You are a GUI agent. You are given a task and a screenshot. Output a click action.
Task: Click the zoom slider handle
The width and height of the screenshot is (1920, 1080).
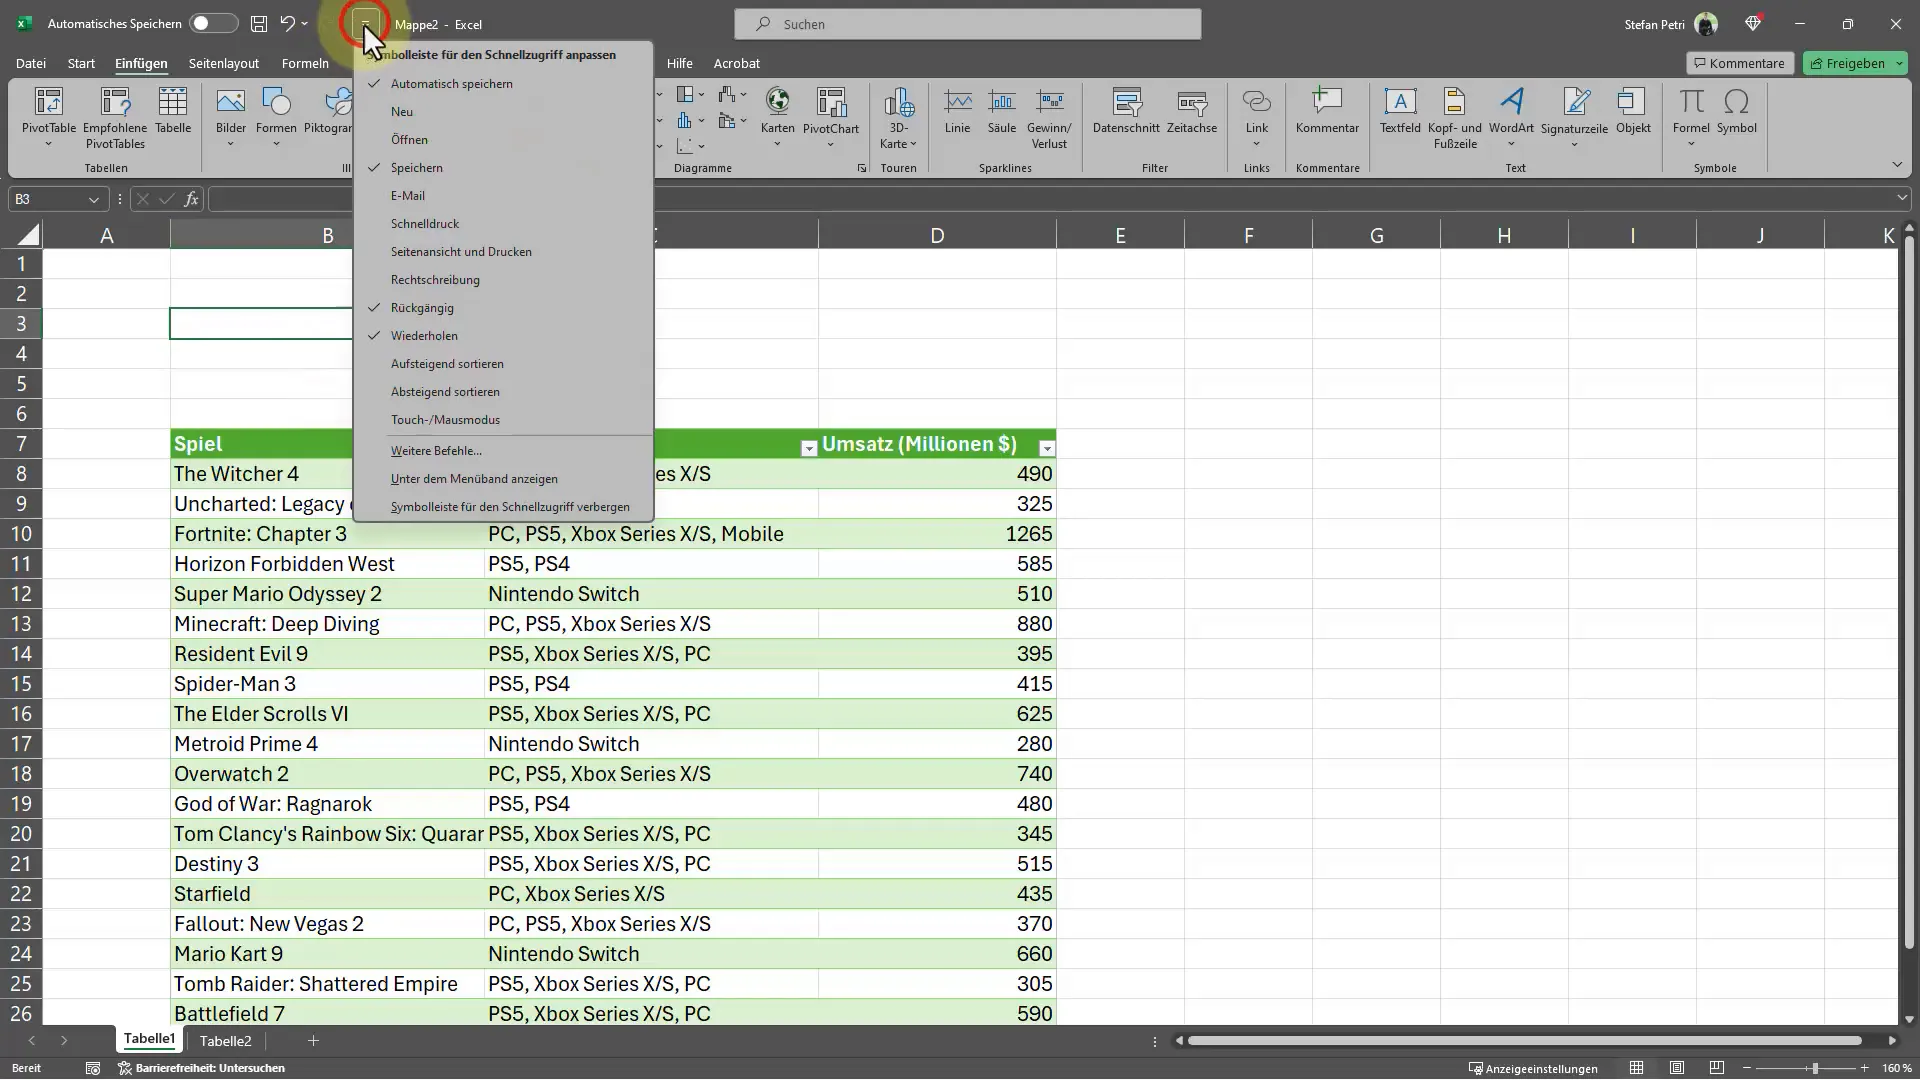click(x=1815, y=1068)
